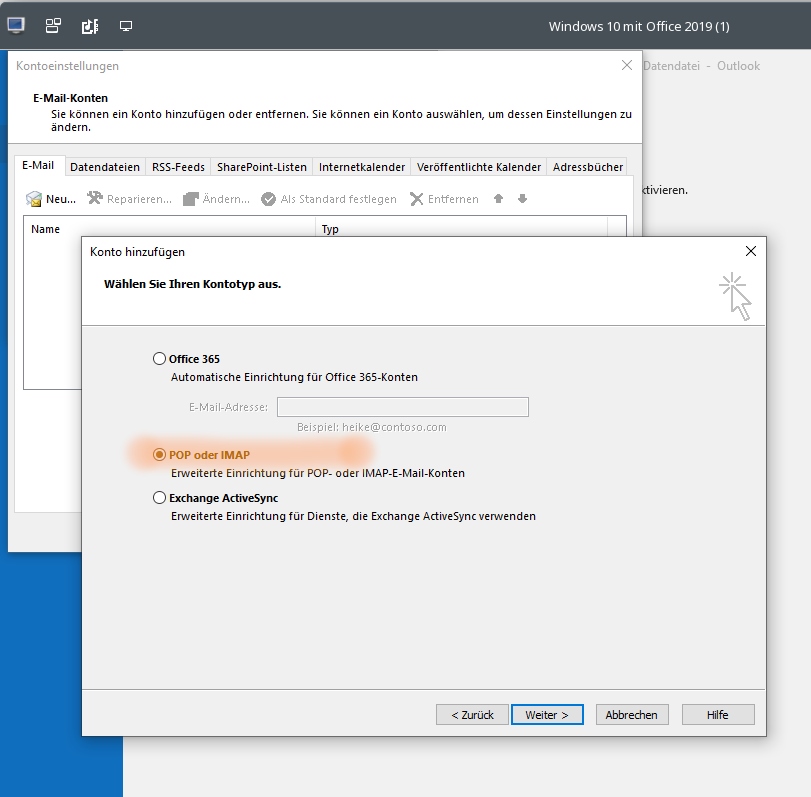Open the window layout icon in VM toolbar

pyautogui.click(x=53, y=25)
